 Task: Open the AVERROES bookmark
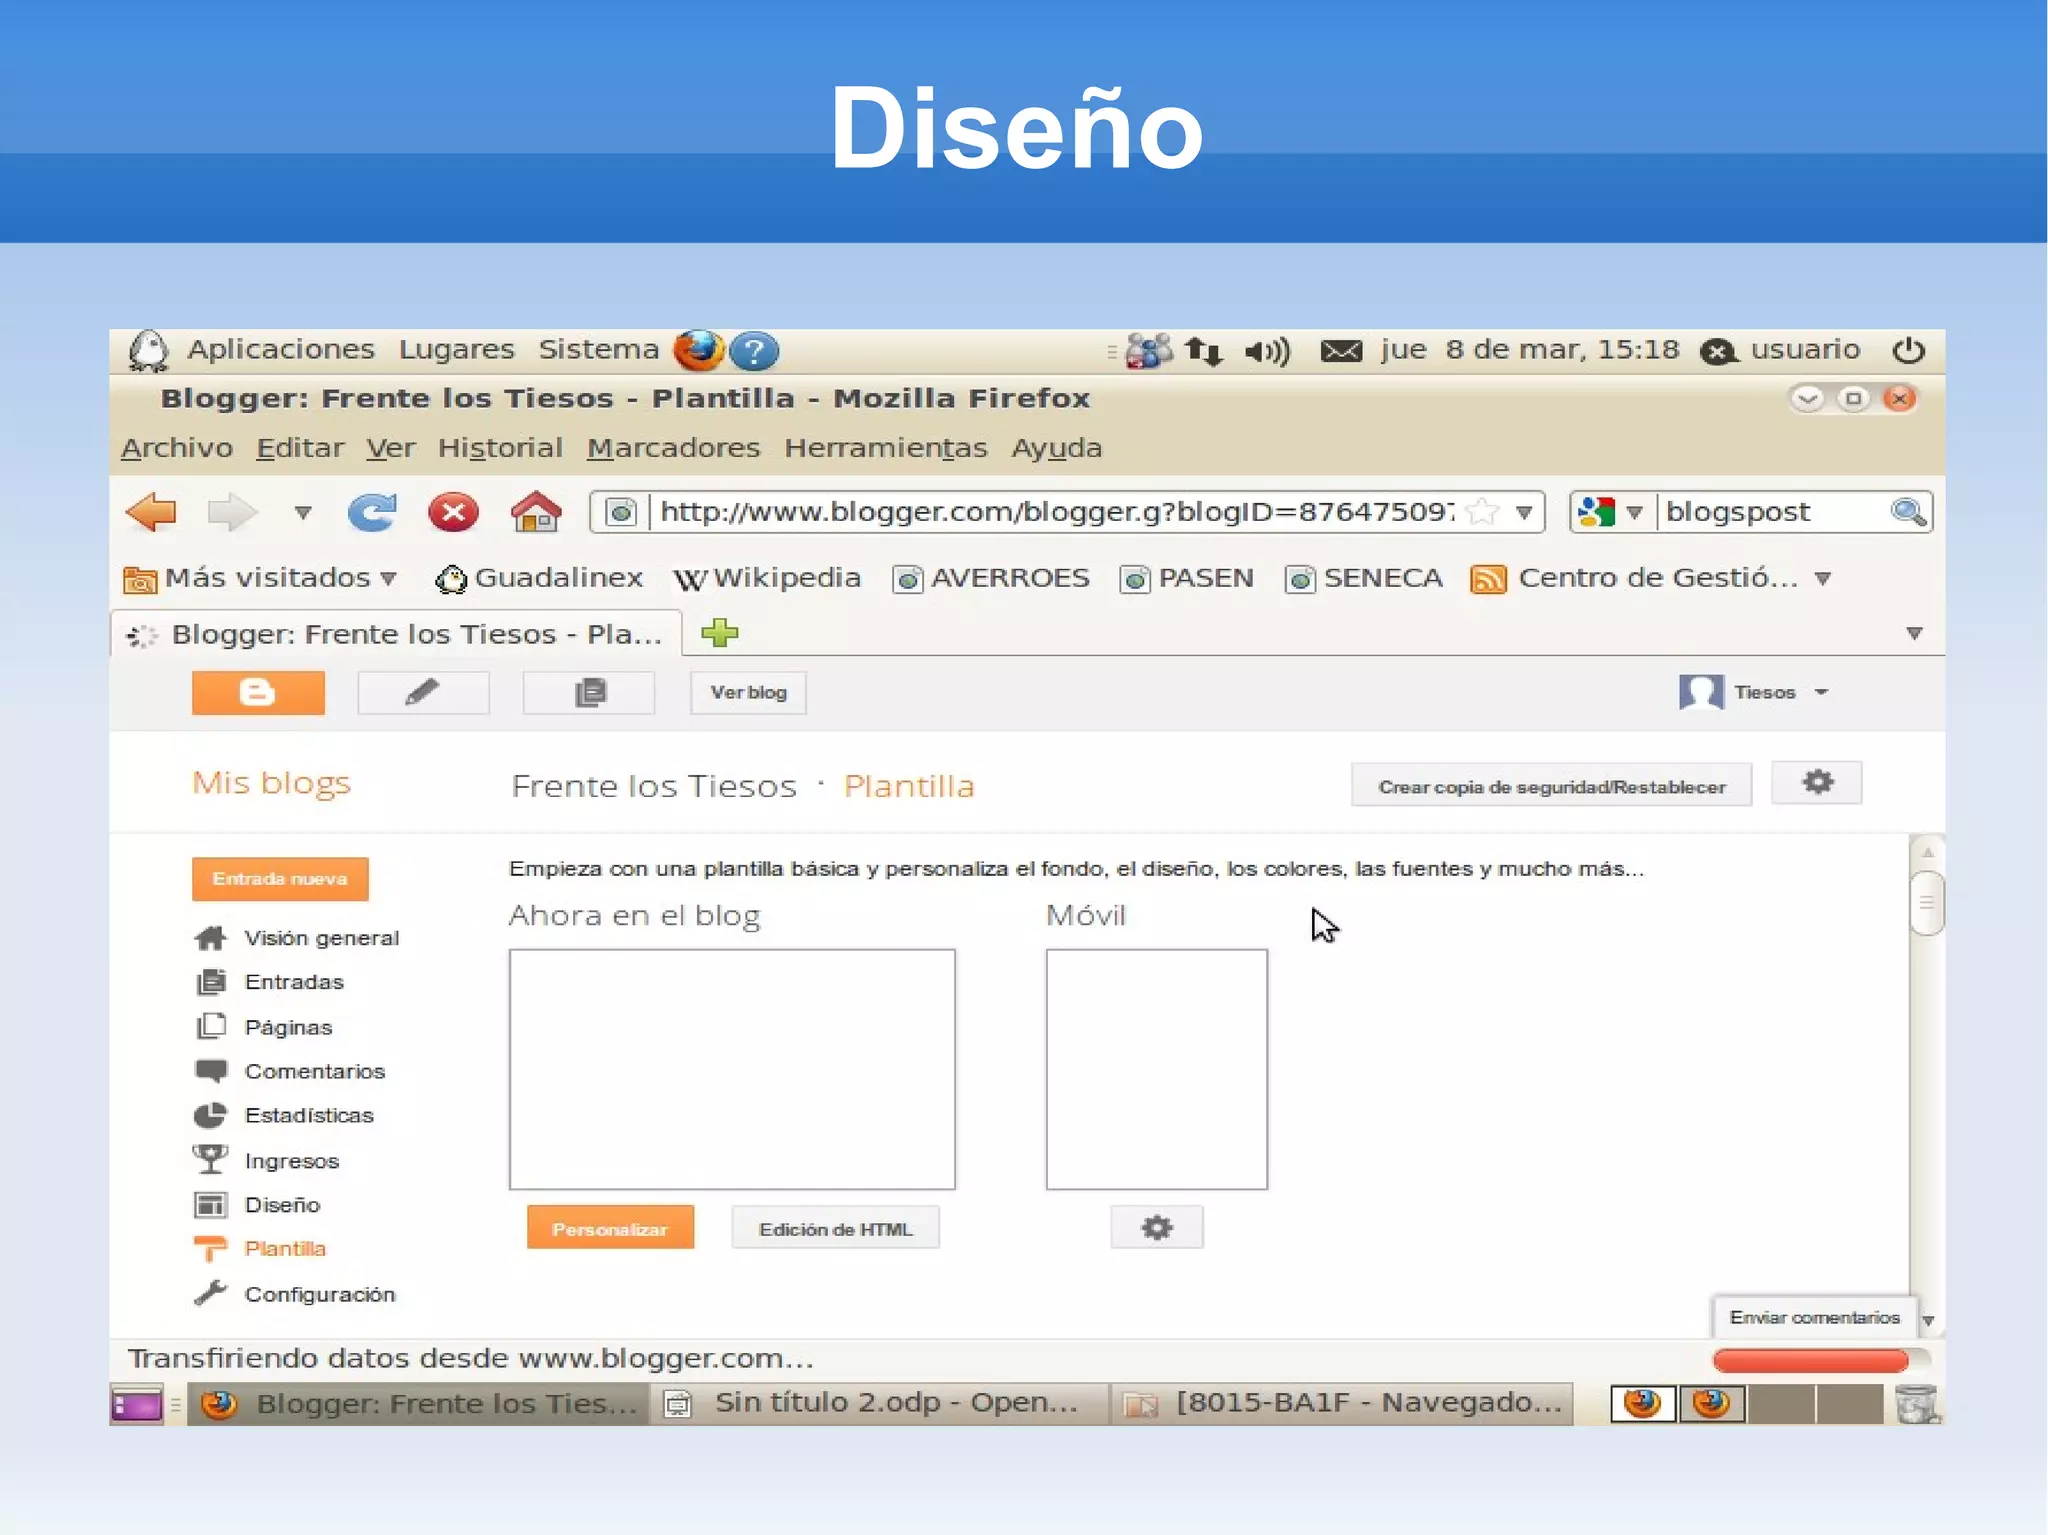[x=991, y=578]
